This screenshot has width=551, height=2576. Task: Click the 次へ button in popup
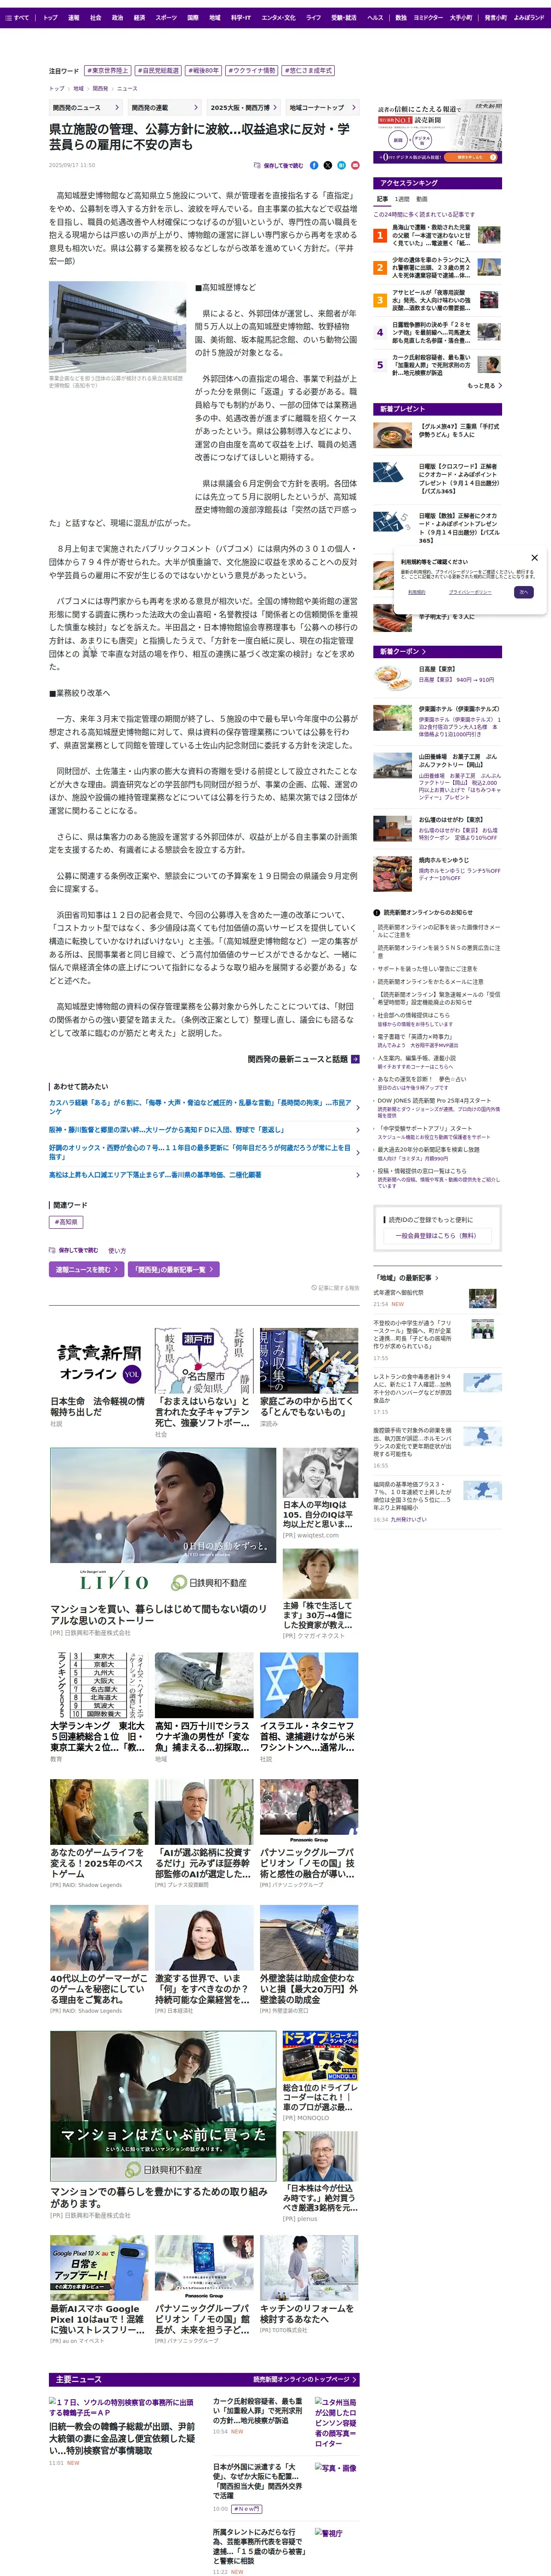[x=523, y=592]
